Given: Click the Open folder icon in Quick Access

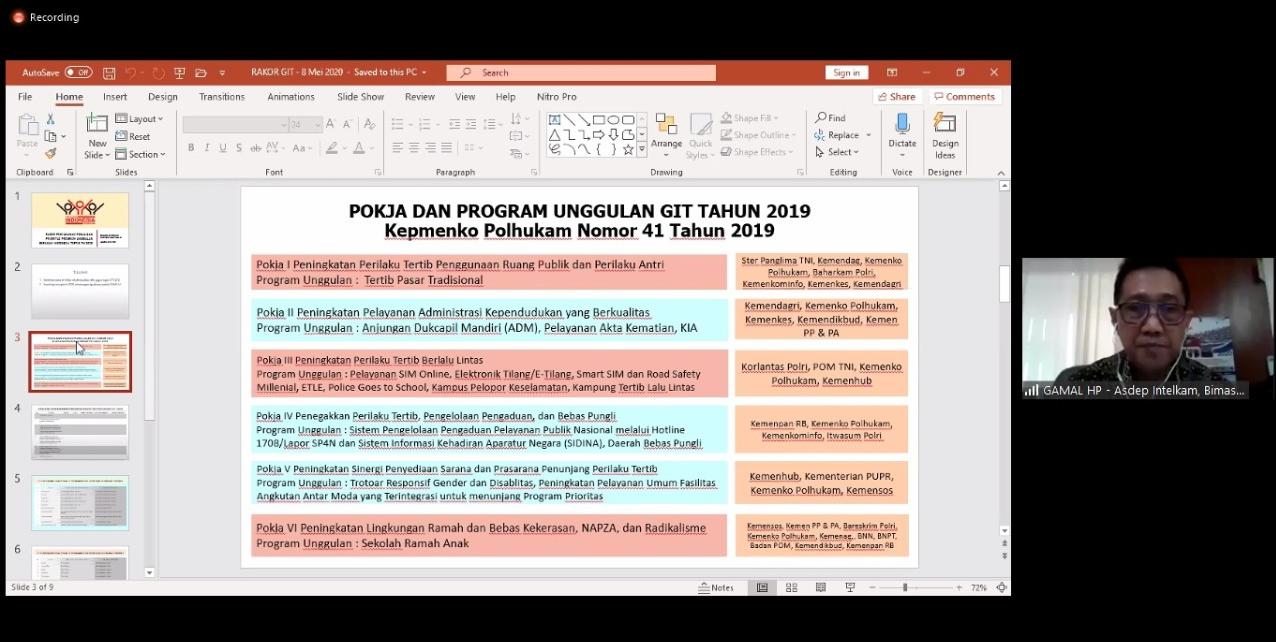Looking at the screenshot, I should (x=201, y=73).
